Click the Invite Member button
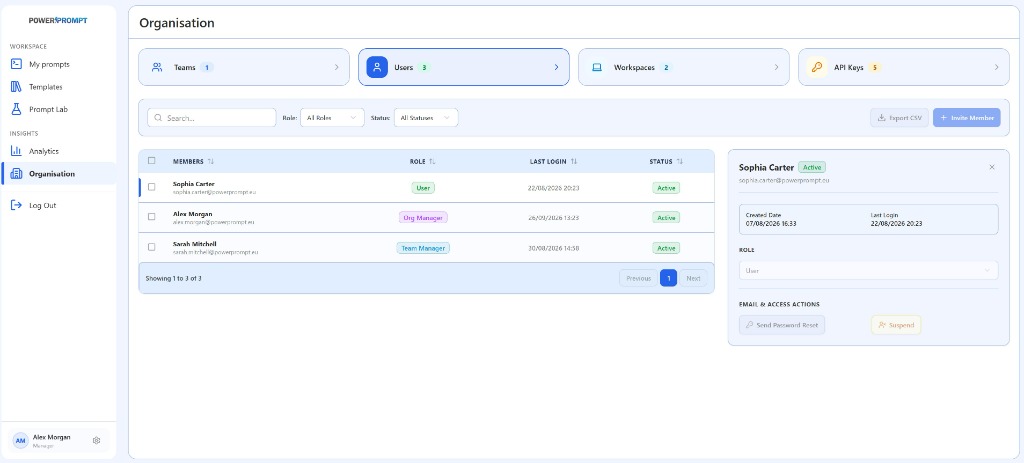The height and width of the screenshot is (463, 1024). coord(967,118)
